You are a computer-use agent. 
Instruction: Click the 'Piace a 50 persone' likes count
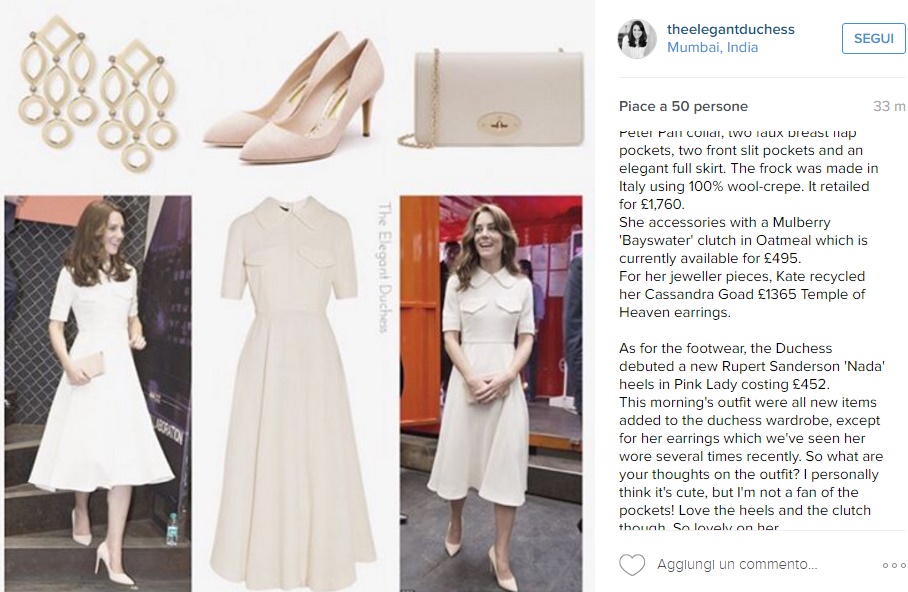[683, 107]
